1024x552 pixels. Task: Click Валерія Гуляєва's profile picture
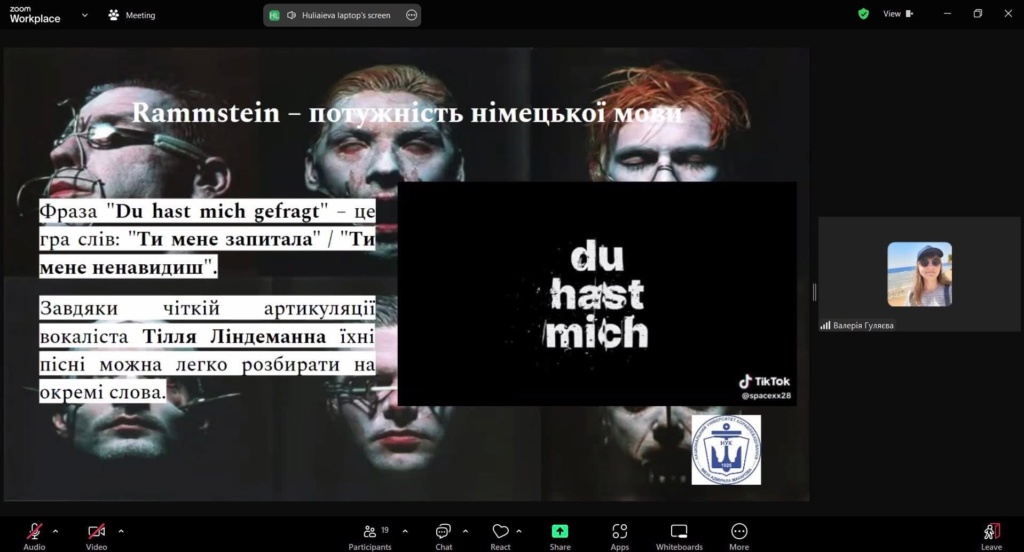pyautogui.click(x=920, y=274)
